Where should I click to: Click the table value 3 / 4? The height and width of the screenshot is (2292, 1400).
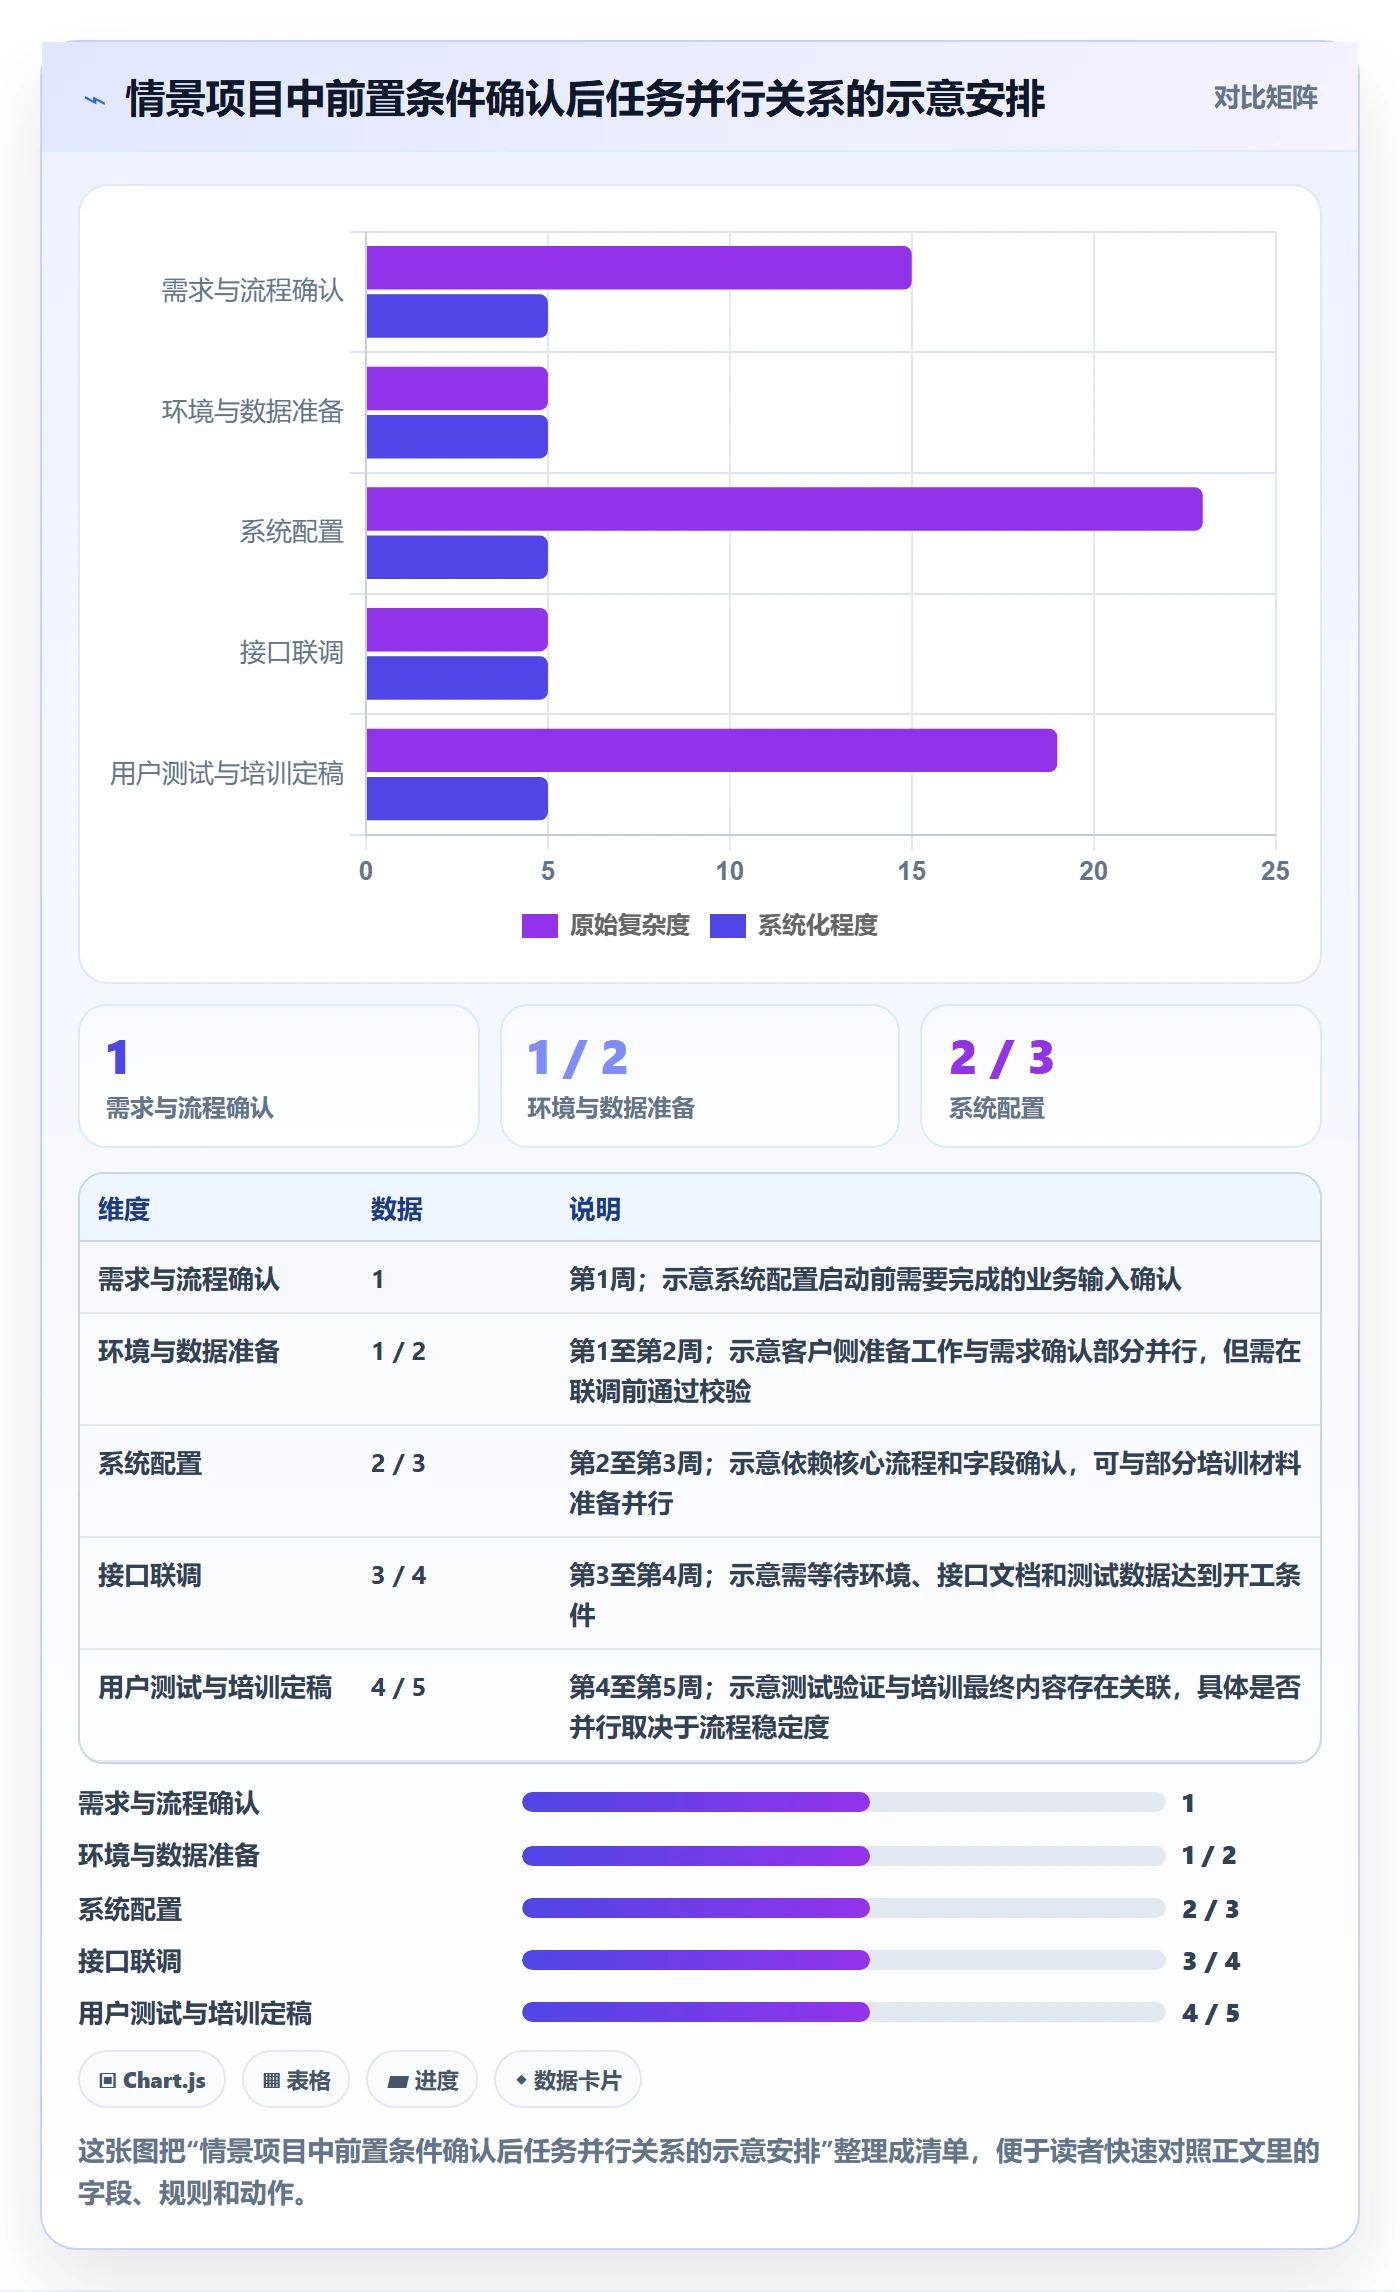click(398, 1575)
